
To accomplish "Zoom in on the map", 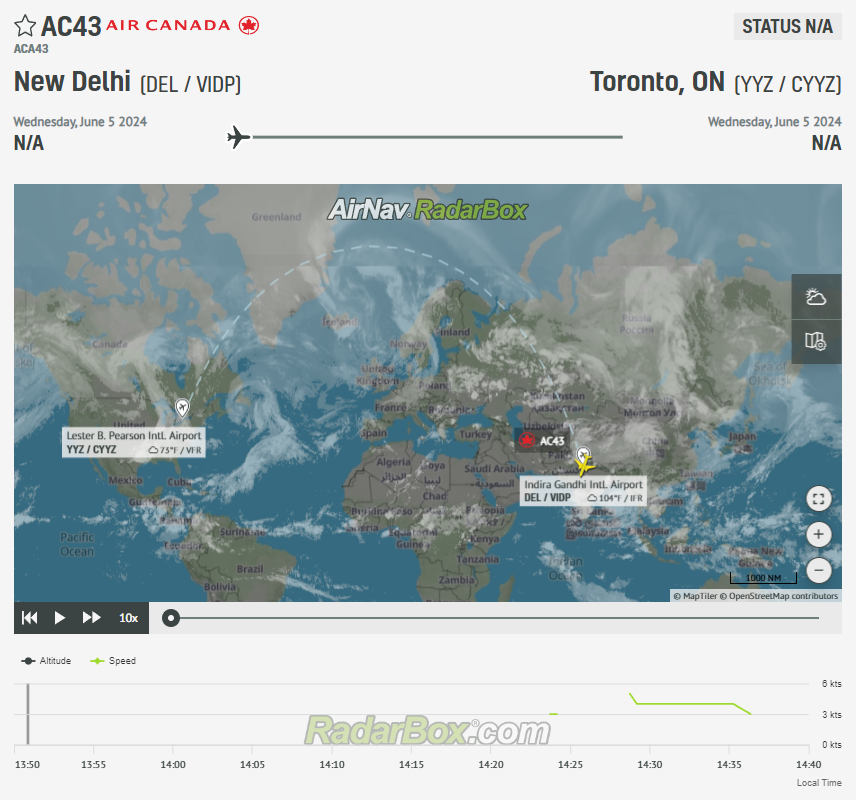I will 818,534.
